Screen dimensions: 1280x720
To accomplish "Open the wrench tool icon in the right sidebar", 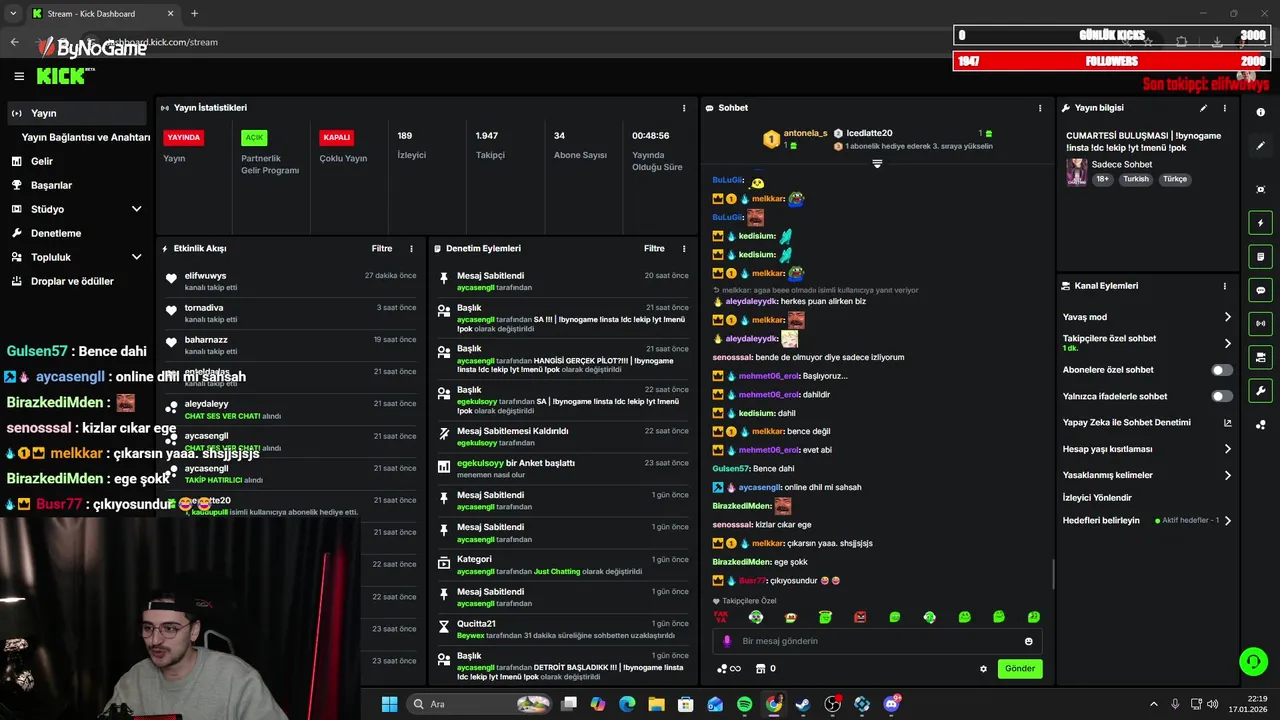I will coord(1260,391).
